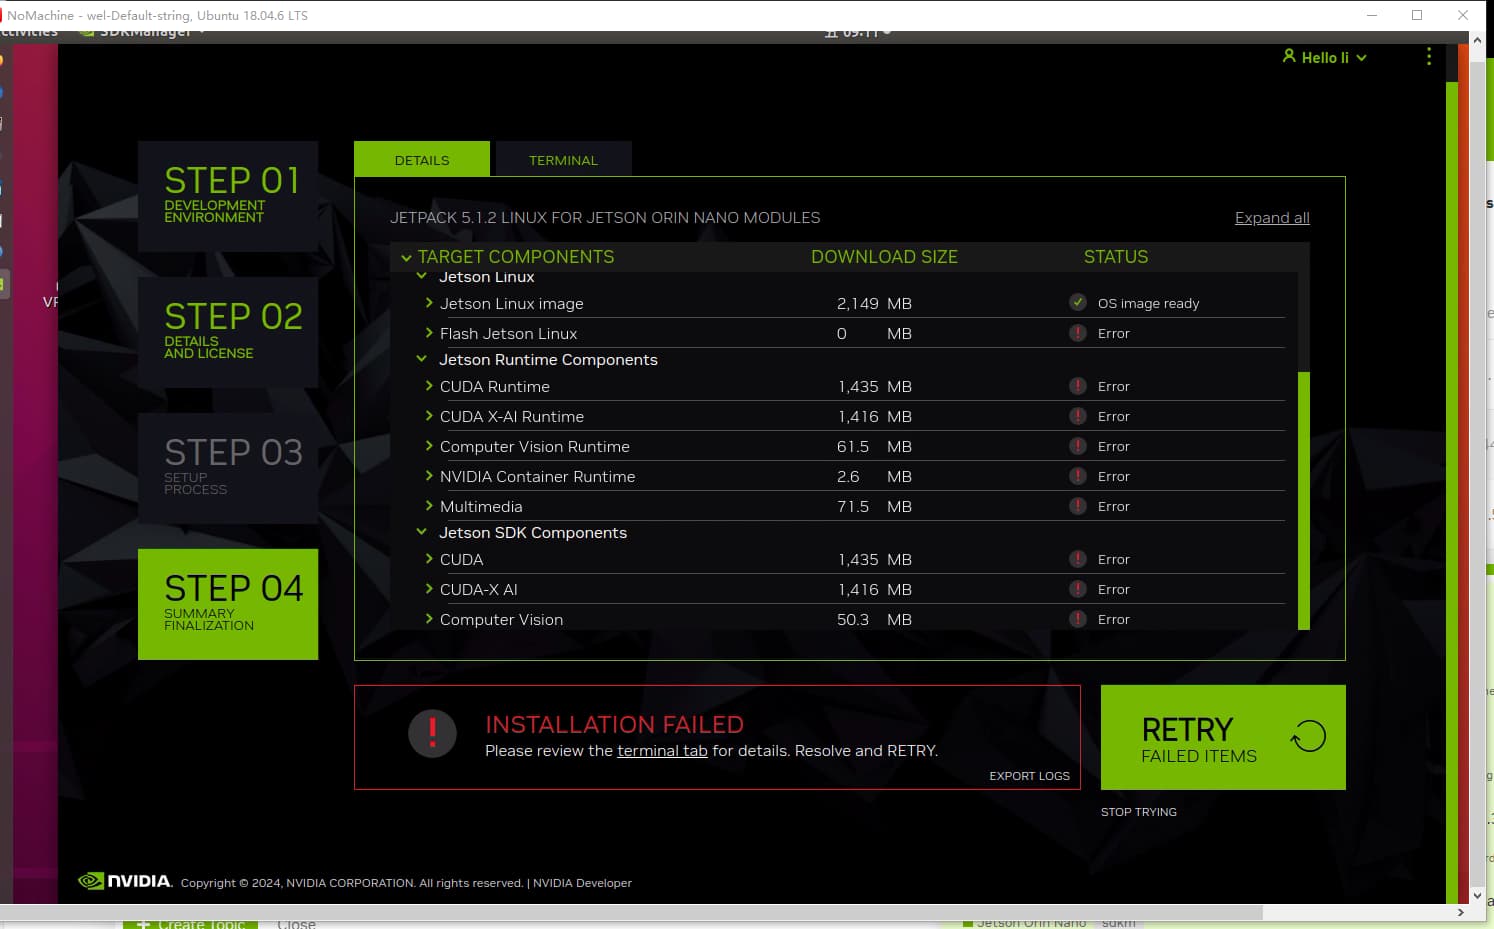Viewport: 1494px width, 929px height.
Task: Click the warning icon in INSTALLATION FAILED box
Action: click(431, 733)
